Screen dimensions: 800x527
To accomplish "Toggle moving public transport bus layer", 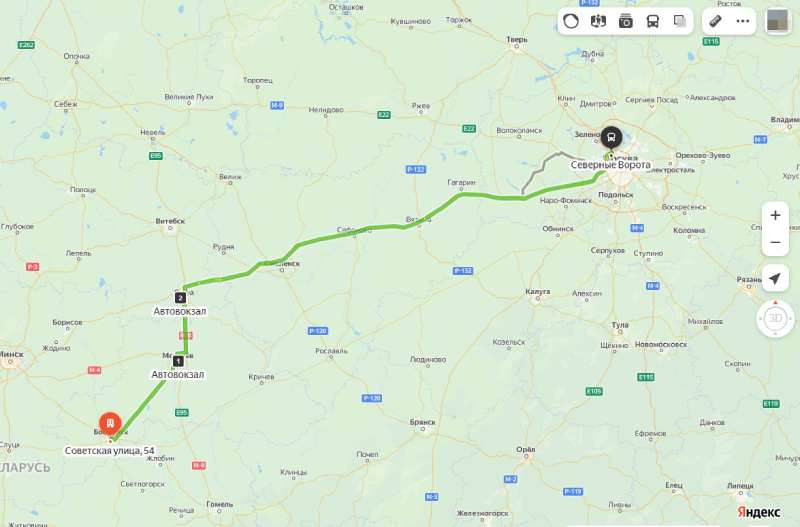I will coord(653,21).
